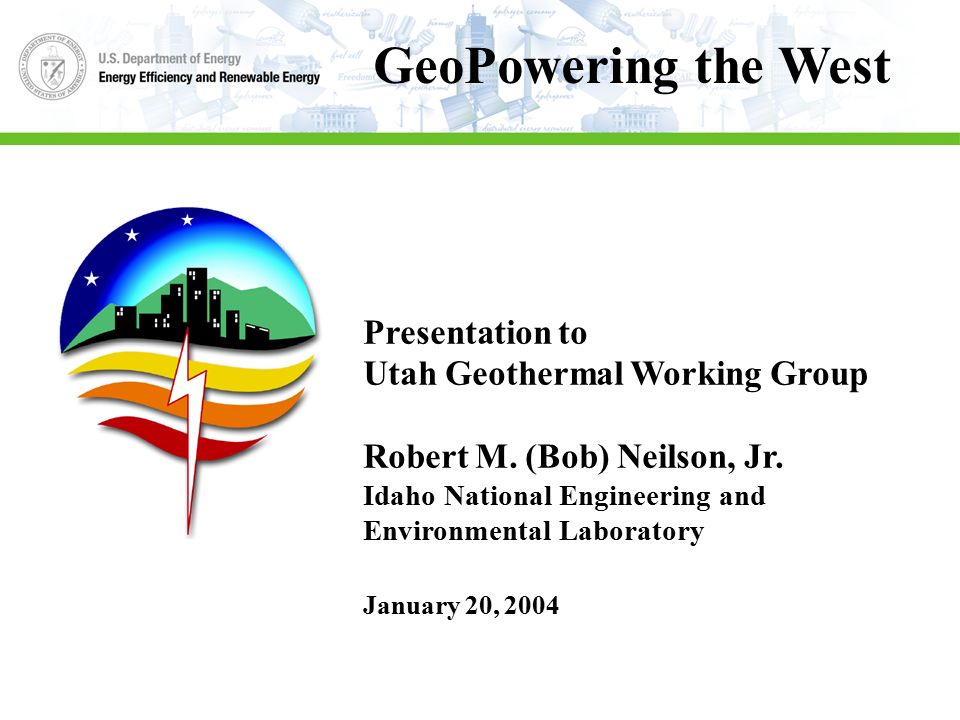Click 'Idaho National Engineering and' line
The height and width of the screenshot is (720, 960).
pos(564,496)
